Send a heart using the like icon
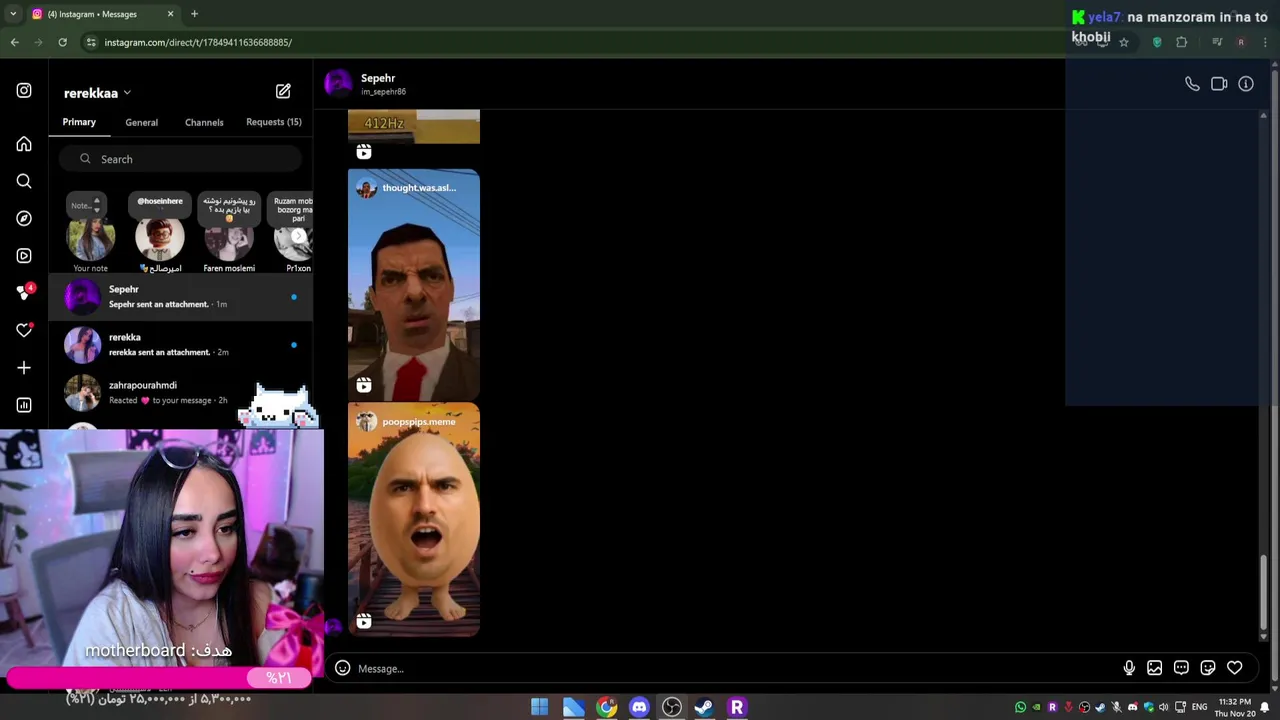 1235,668
